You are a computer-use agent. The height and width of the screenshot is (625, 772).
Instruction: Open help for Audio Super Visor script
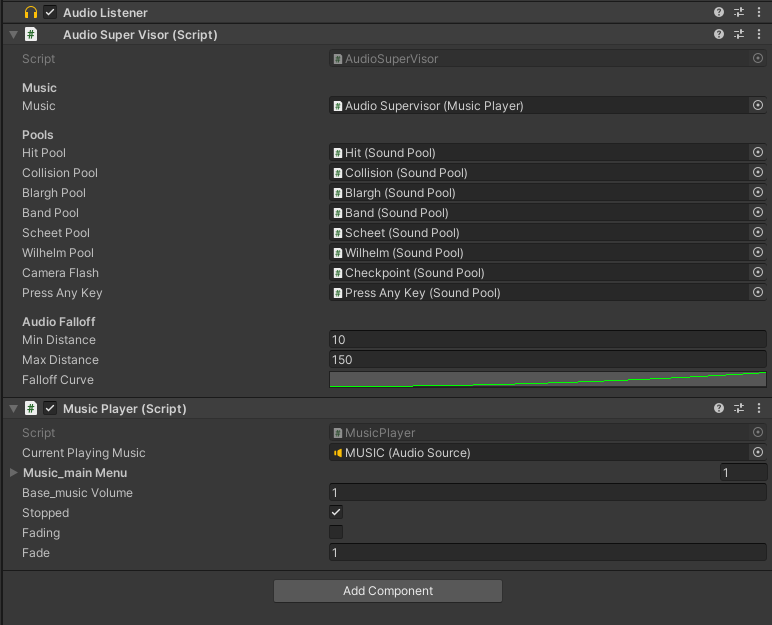pos(719,34)
